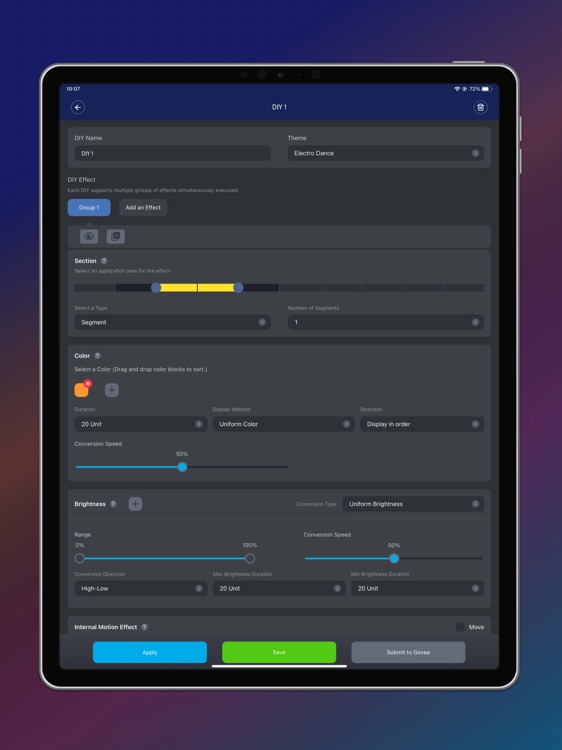Open Select a Type dropdown Segment

172,322
